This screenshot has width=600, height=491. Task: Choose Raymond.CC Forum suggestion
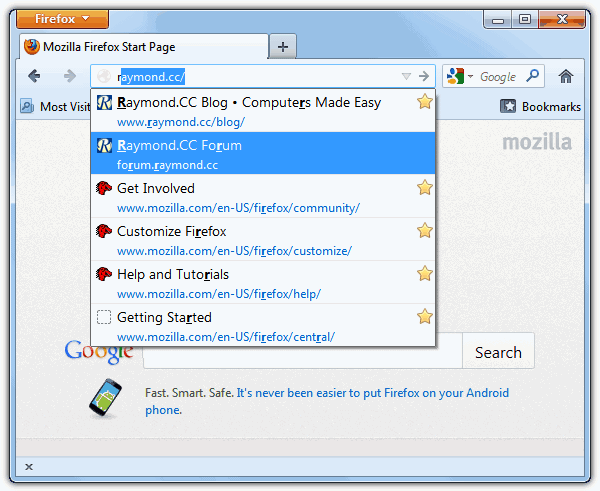pos(263,153)
